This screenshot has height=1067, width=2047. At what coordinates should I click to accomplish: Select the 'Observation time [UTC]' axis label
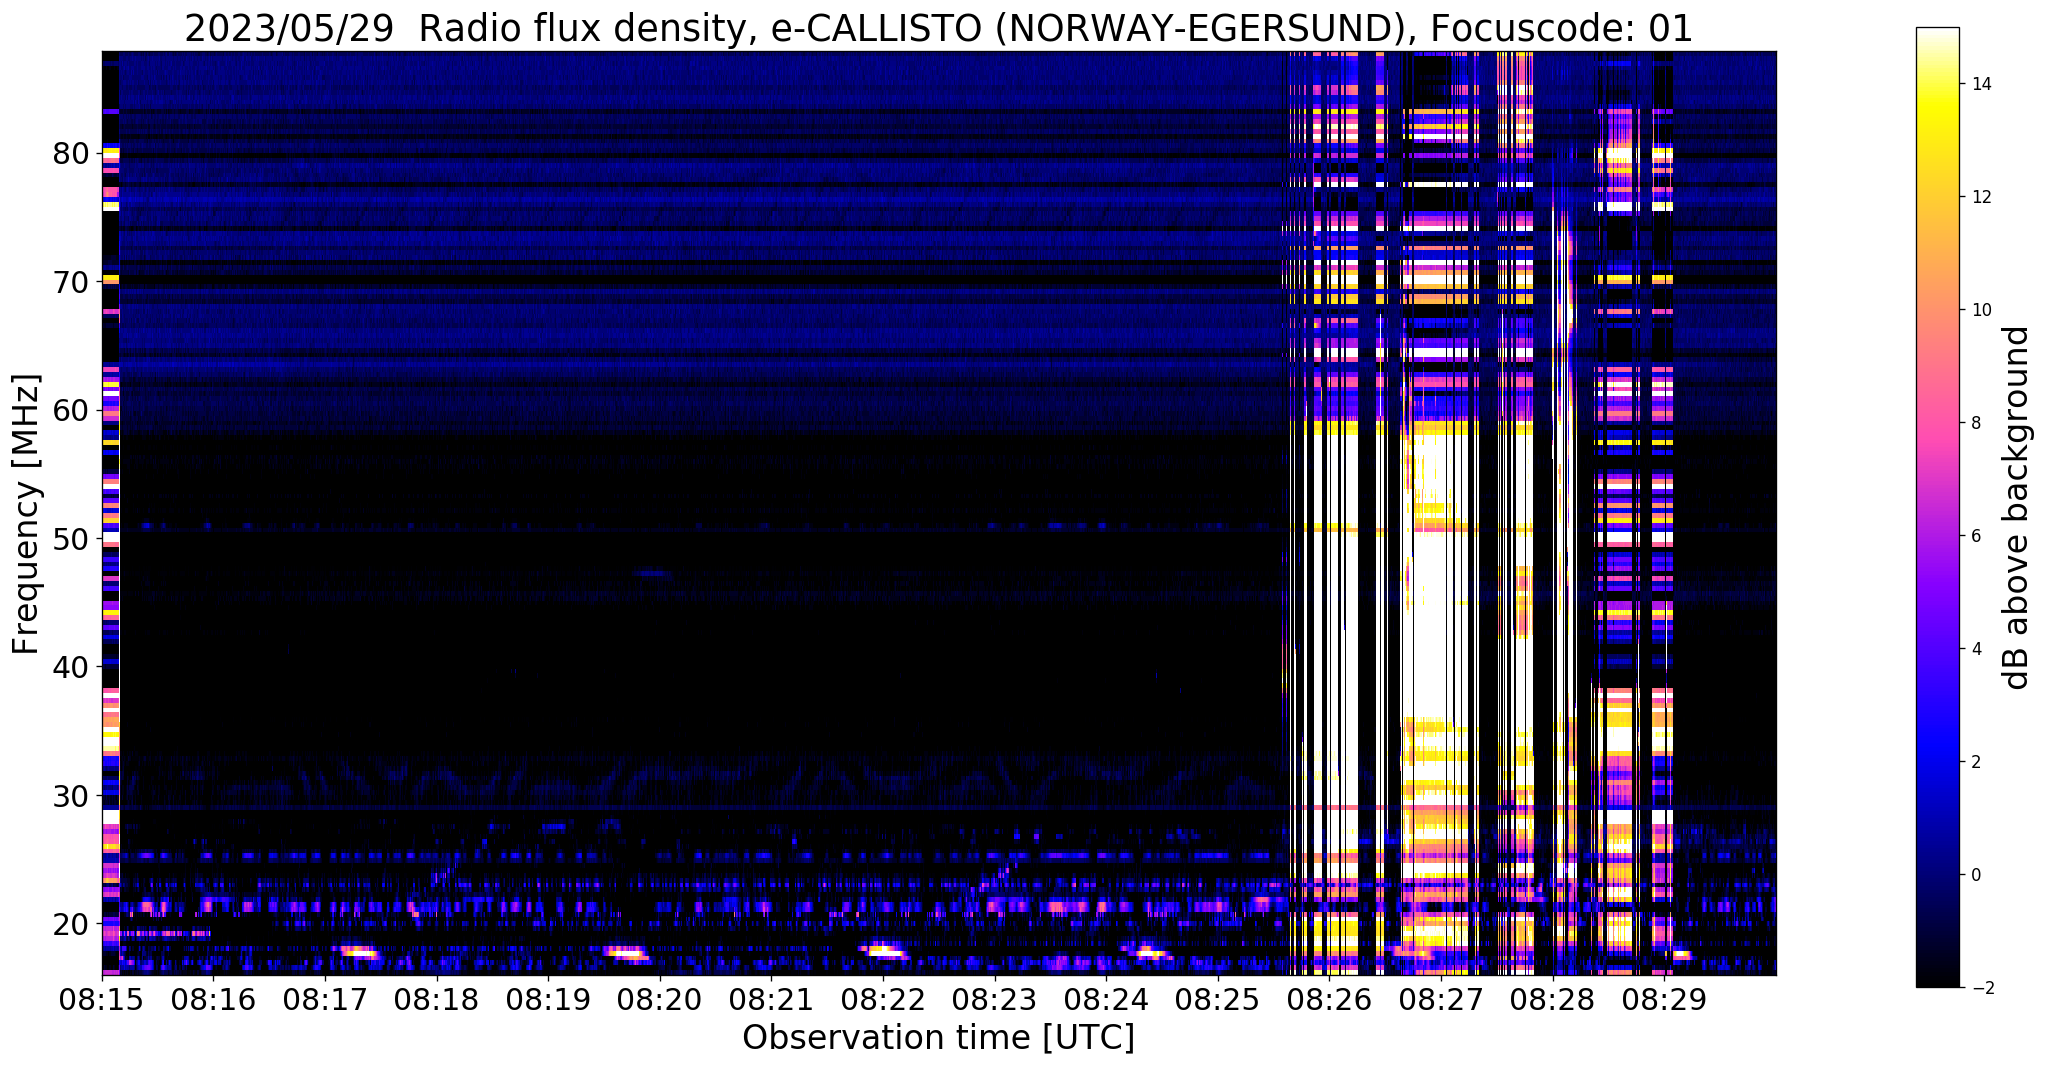938,1037
